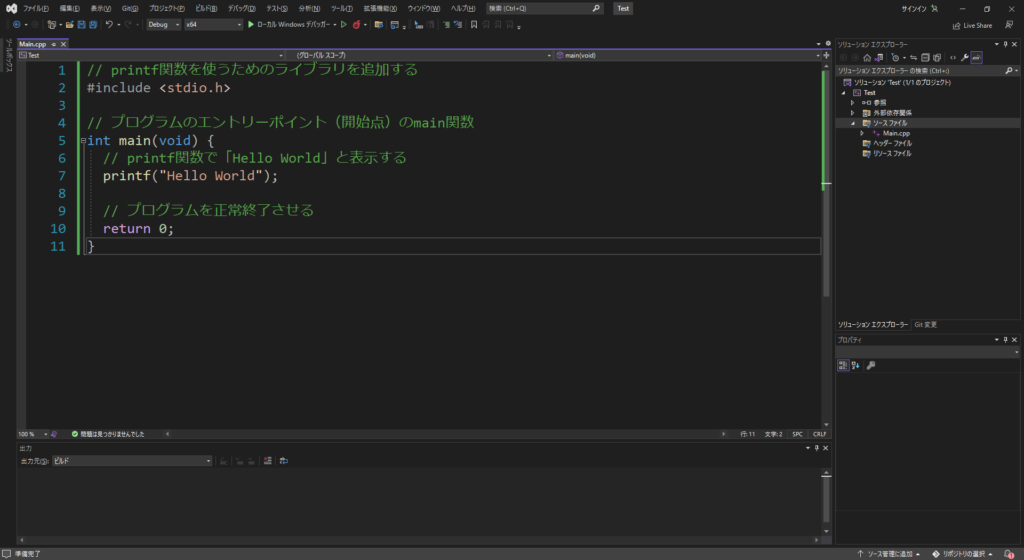Viewport: 1024px width, 560px height.
Task: Click サインイン to sign in
Action: point(913,8)
